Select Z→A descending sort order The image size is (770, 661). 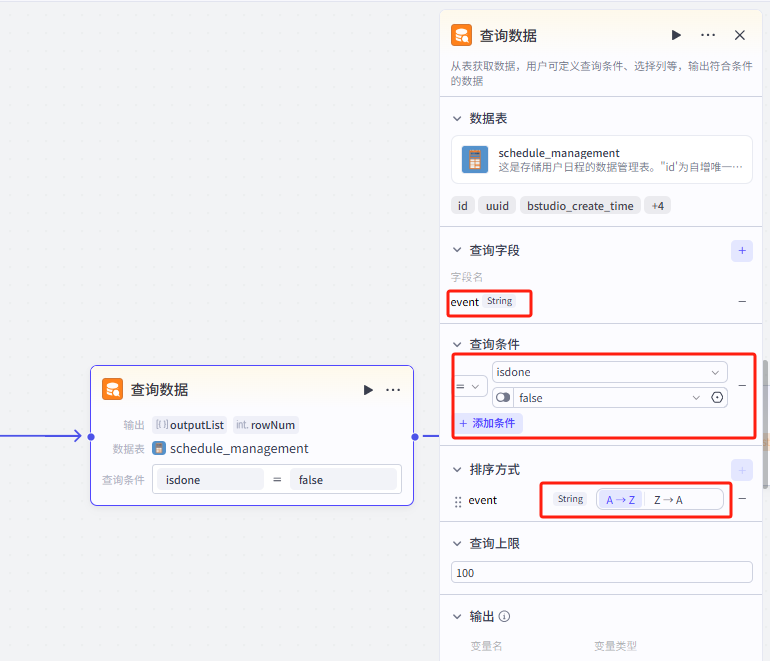(668, 499)
